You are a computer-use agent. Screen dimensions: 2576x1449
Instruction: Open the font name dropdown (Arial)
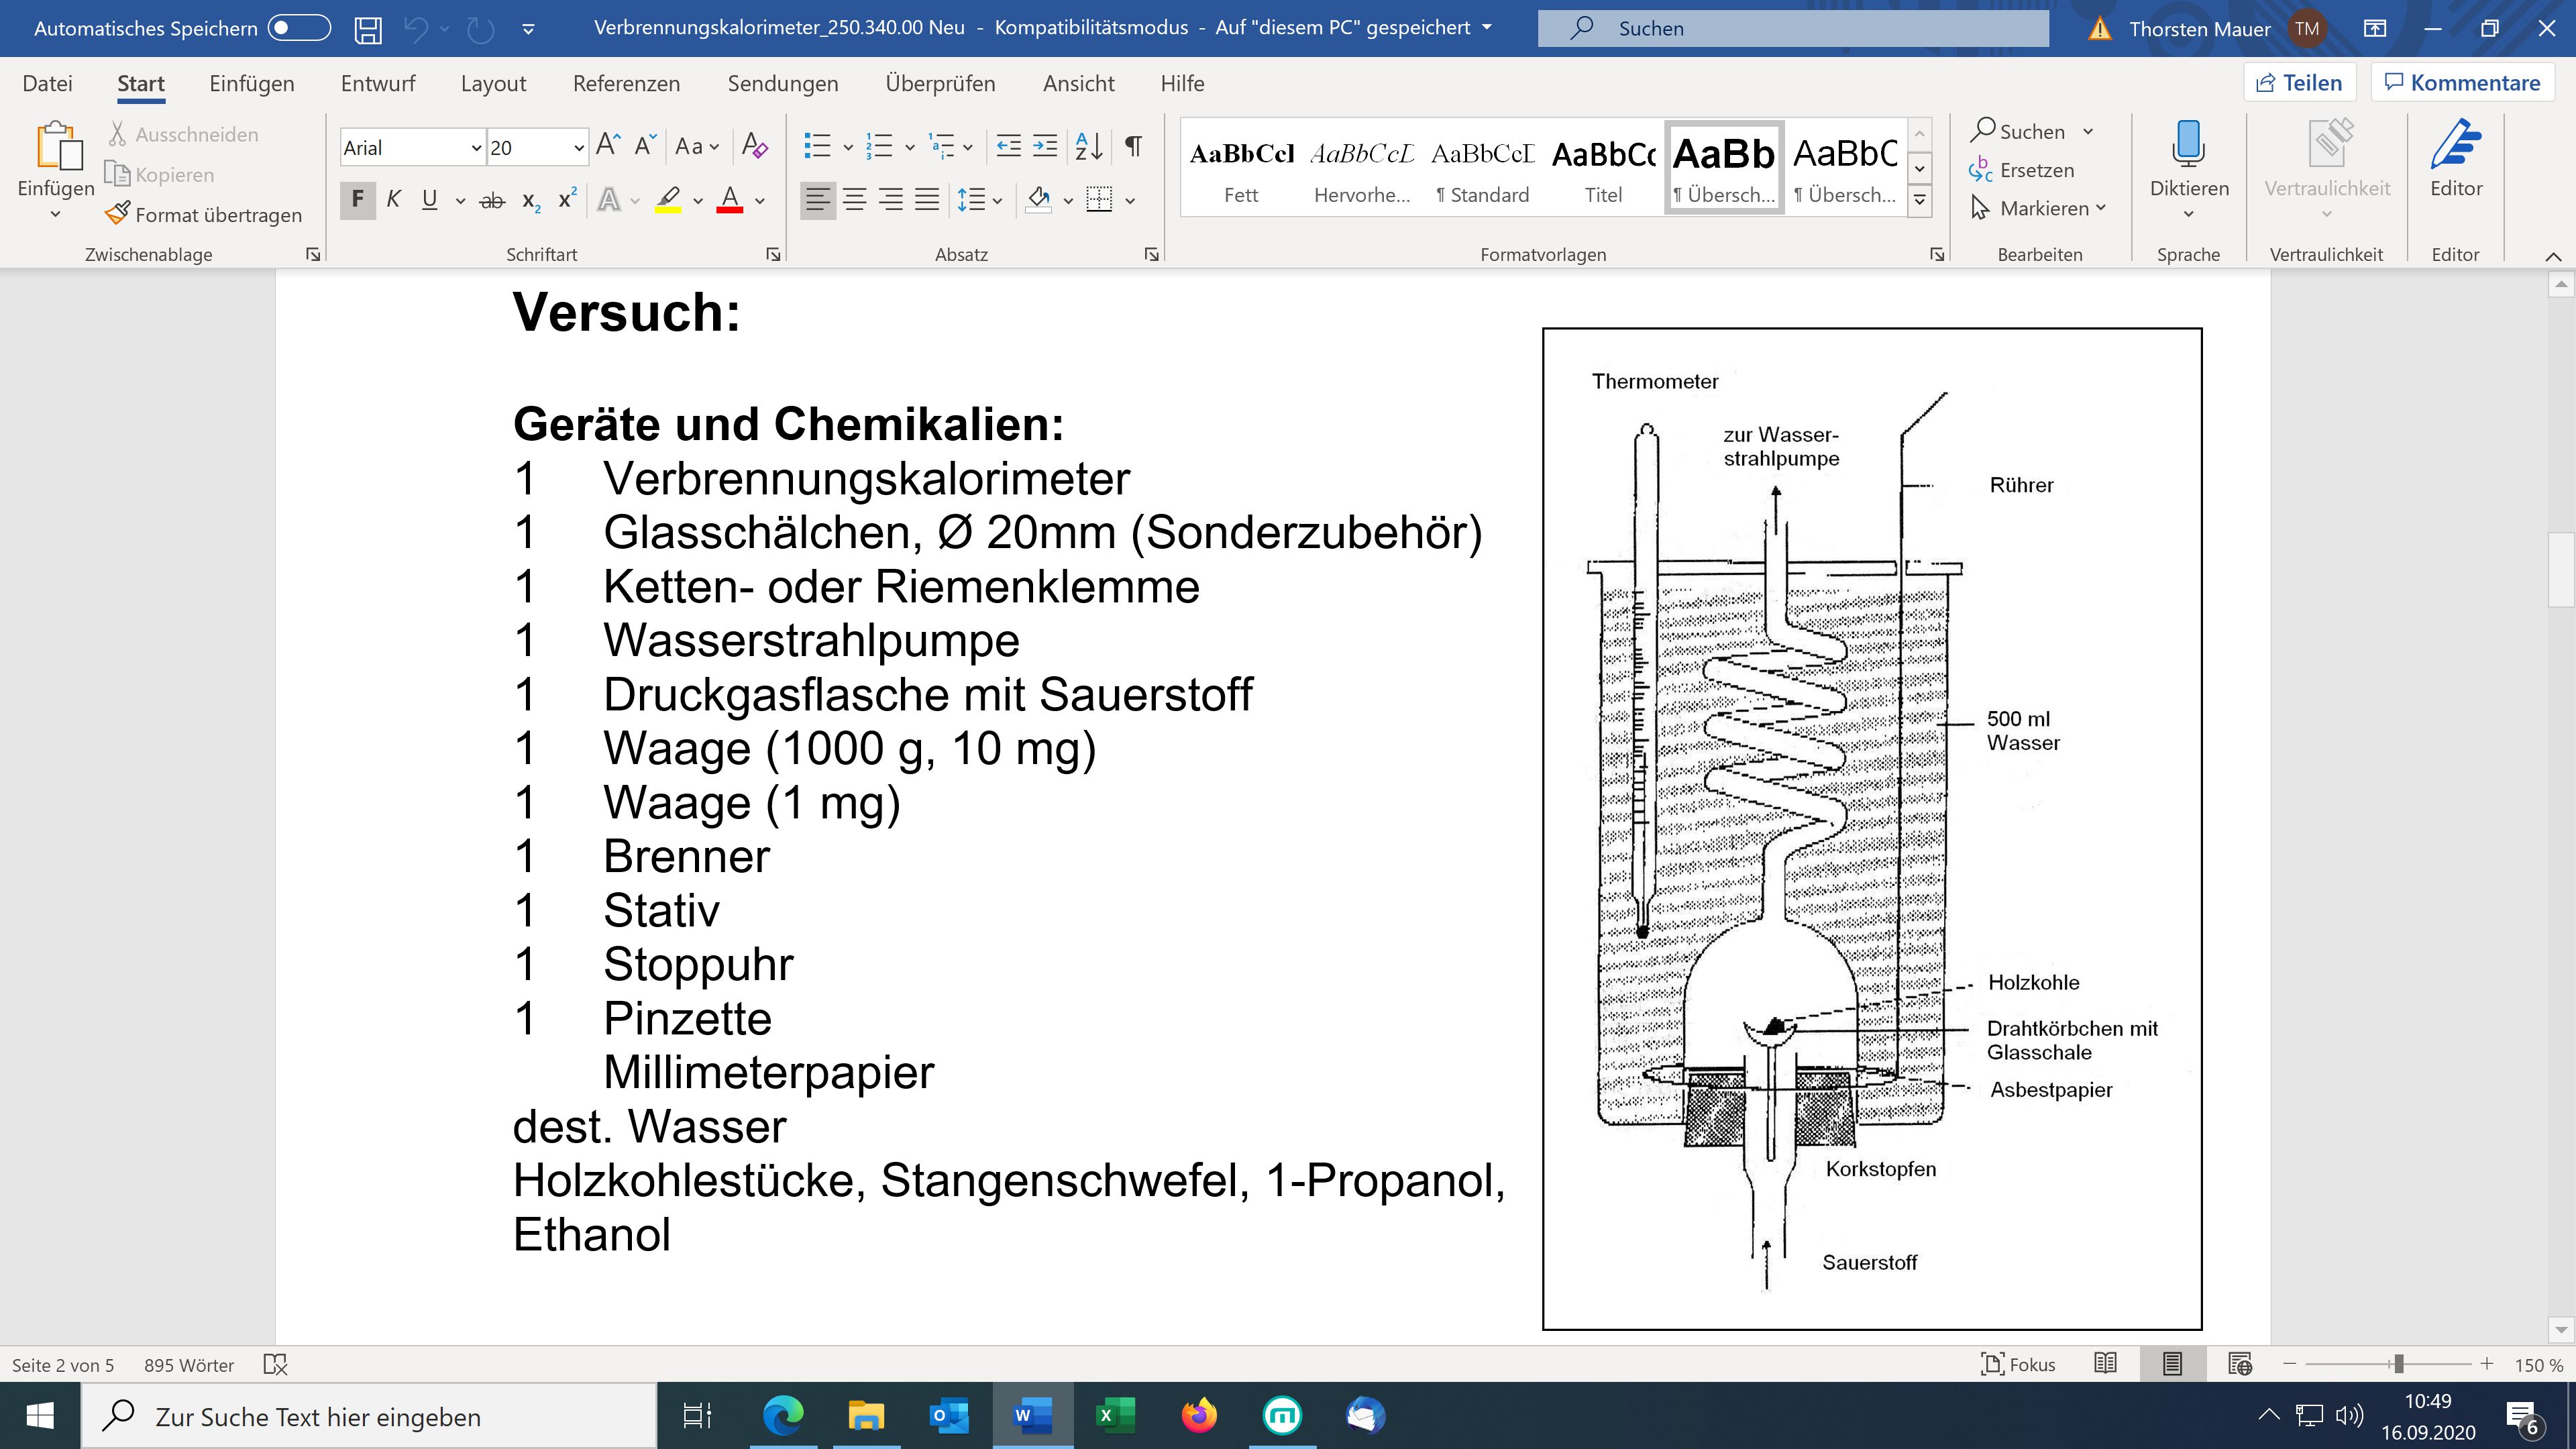(x=477, y=148)
